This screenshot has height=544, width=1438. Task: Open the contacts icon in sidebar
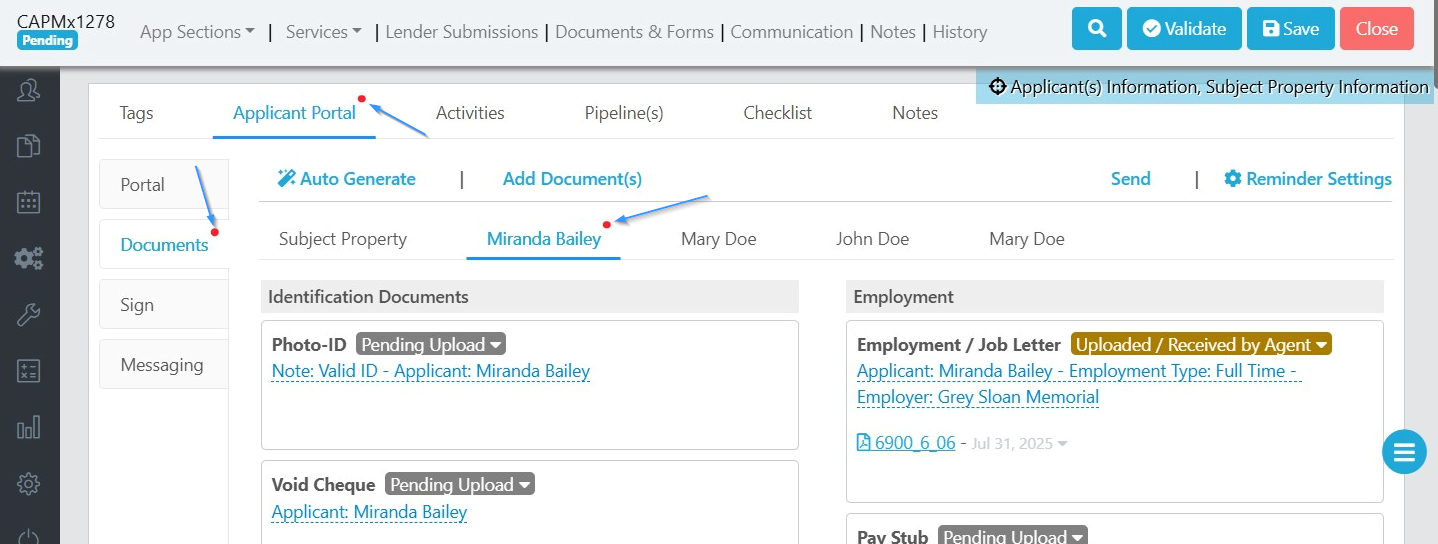click(29, 91)
